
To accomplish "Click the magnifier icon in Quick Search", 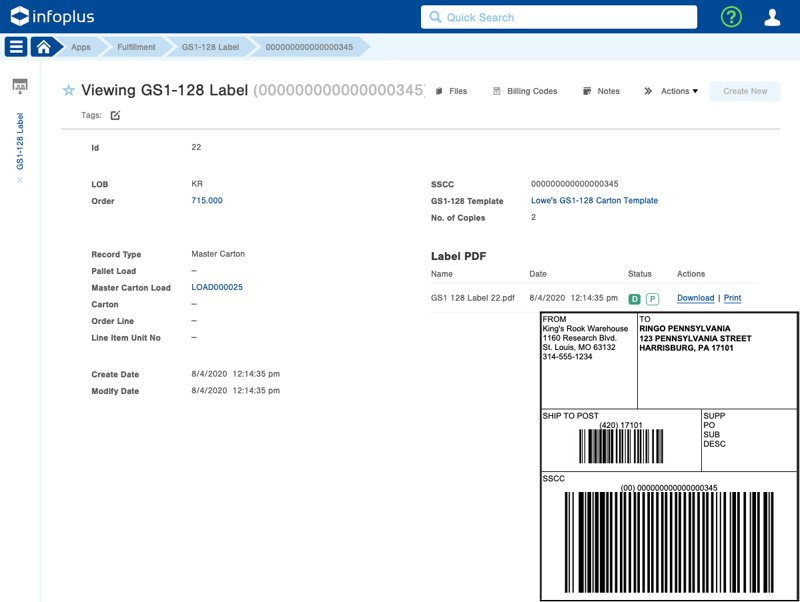I will [434, 17].
